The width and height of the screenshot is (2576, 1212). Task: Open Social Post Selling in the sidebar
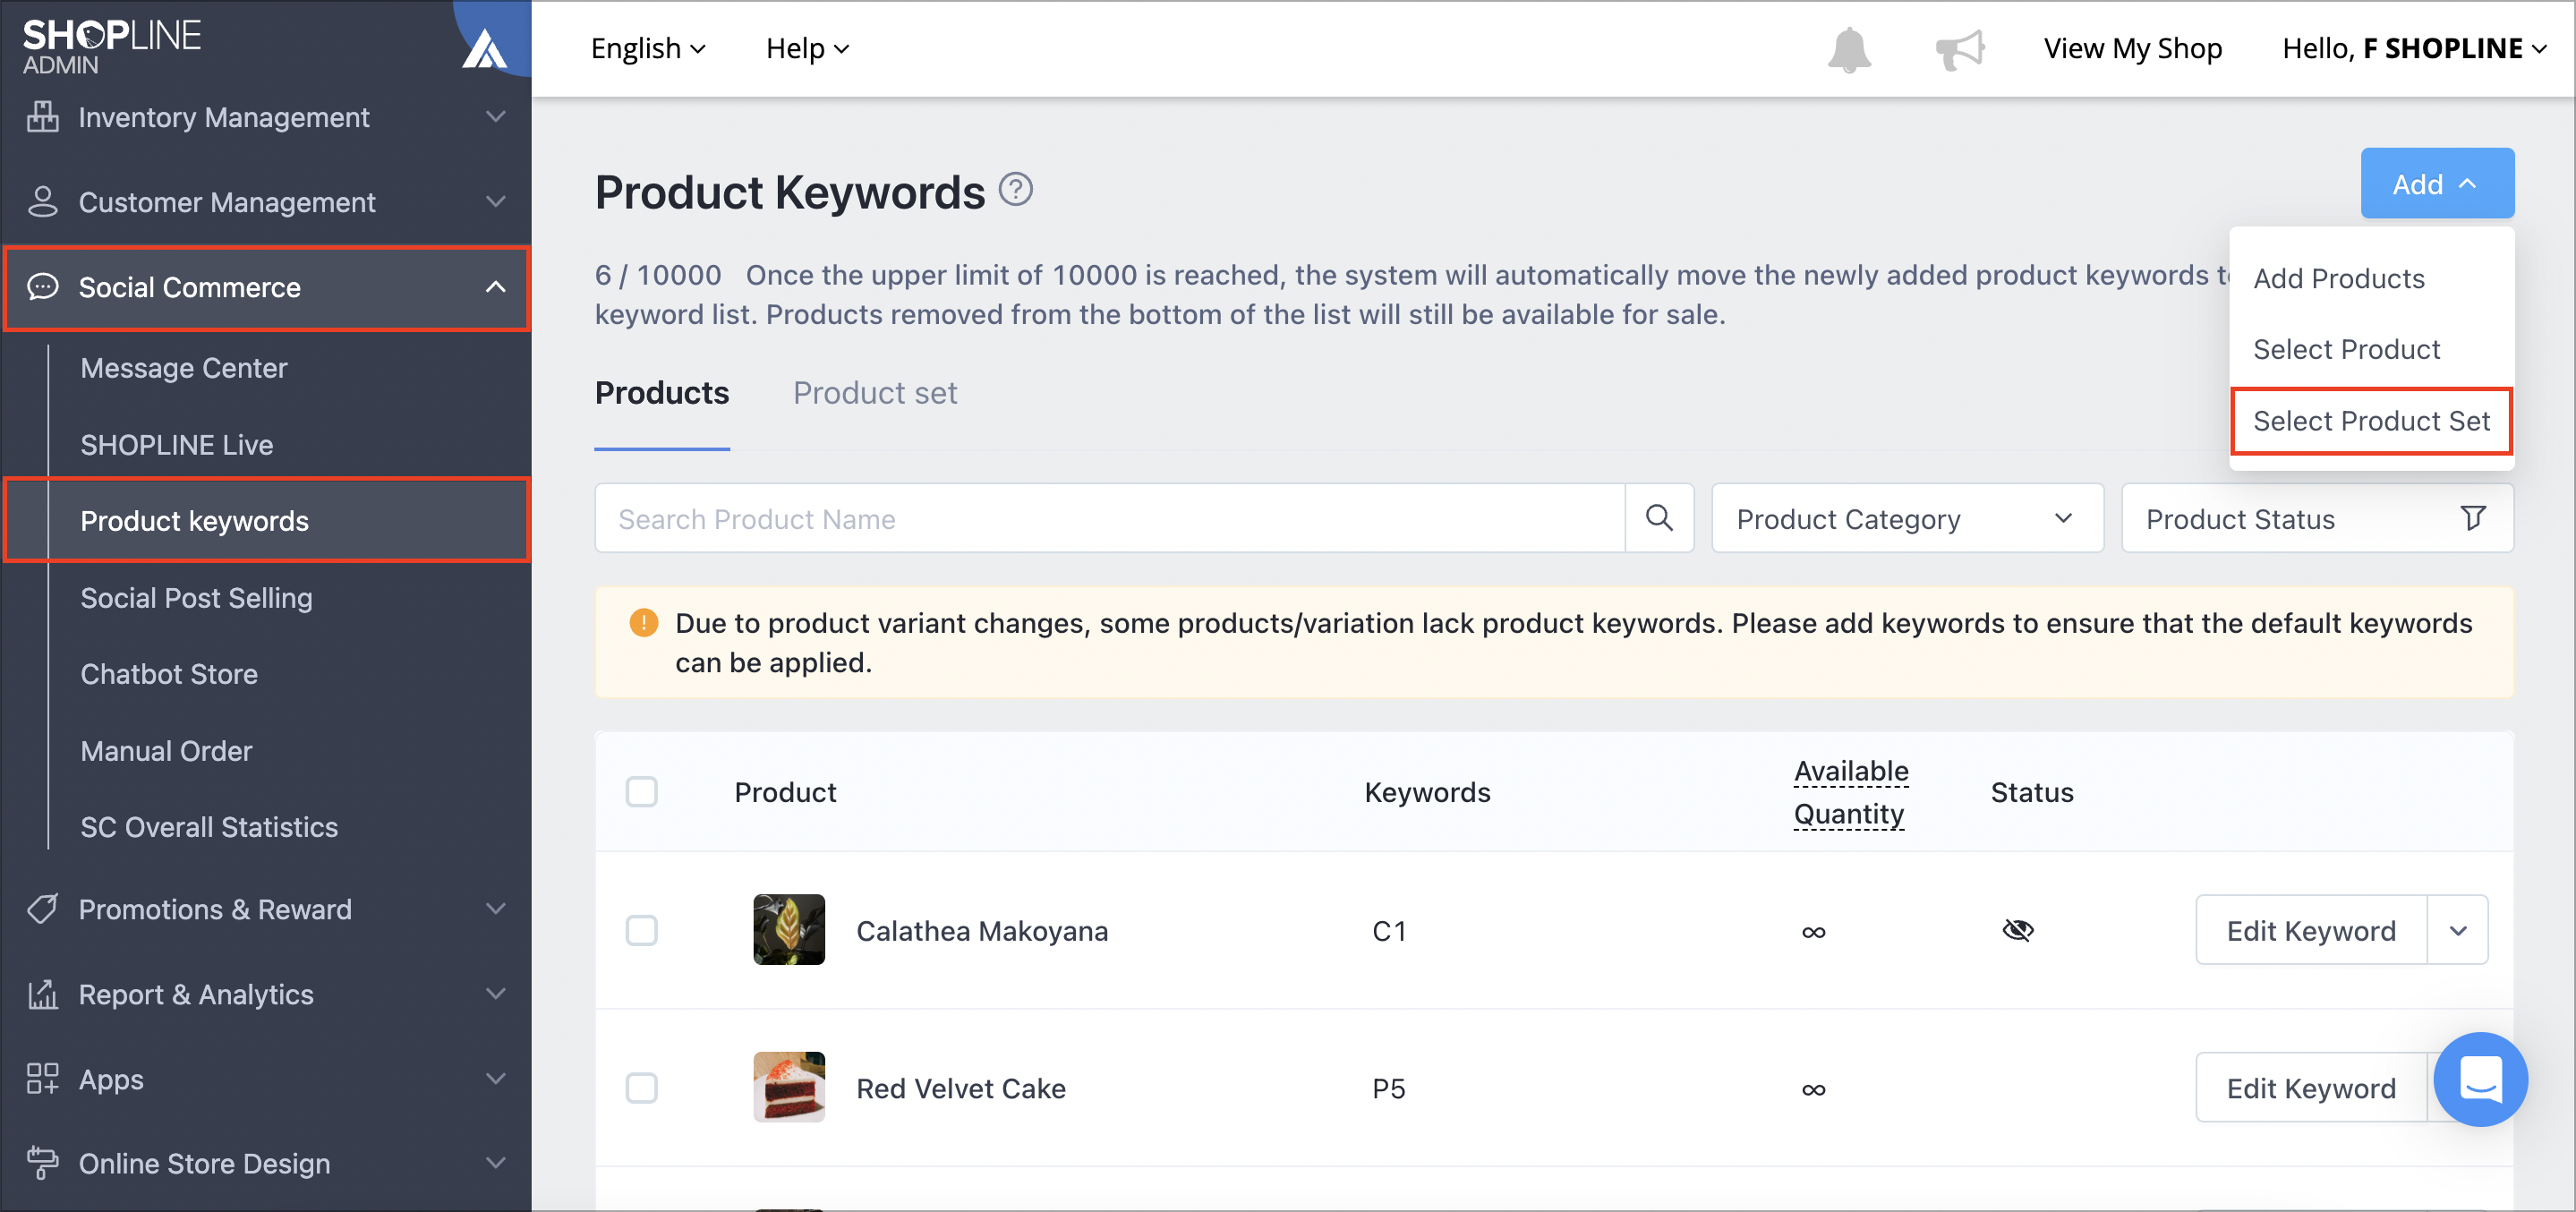pyautogui.click(x=197, y=597)
